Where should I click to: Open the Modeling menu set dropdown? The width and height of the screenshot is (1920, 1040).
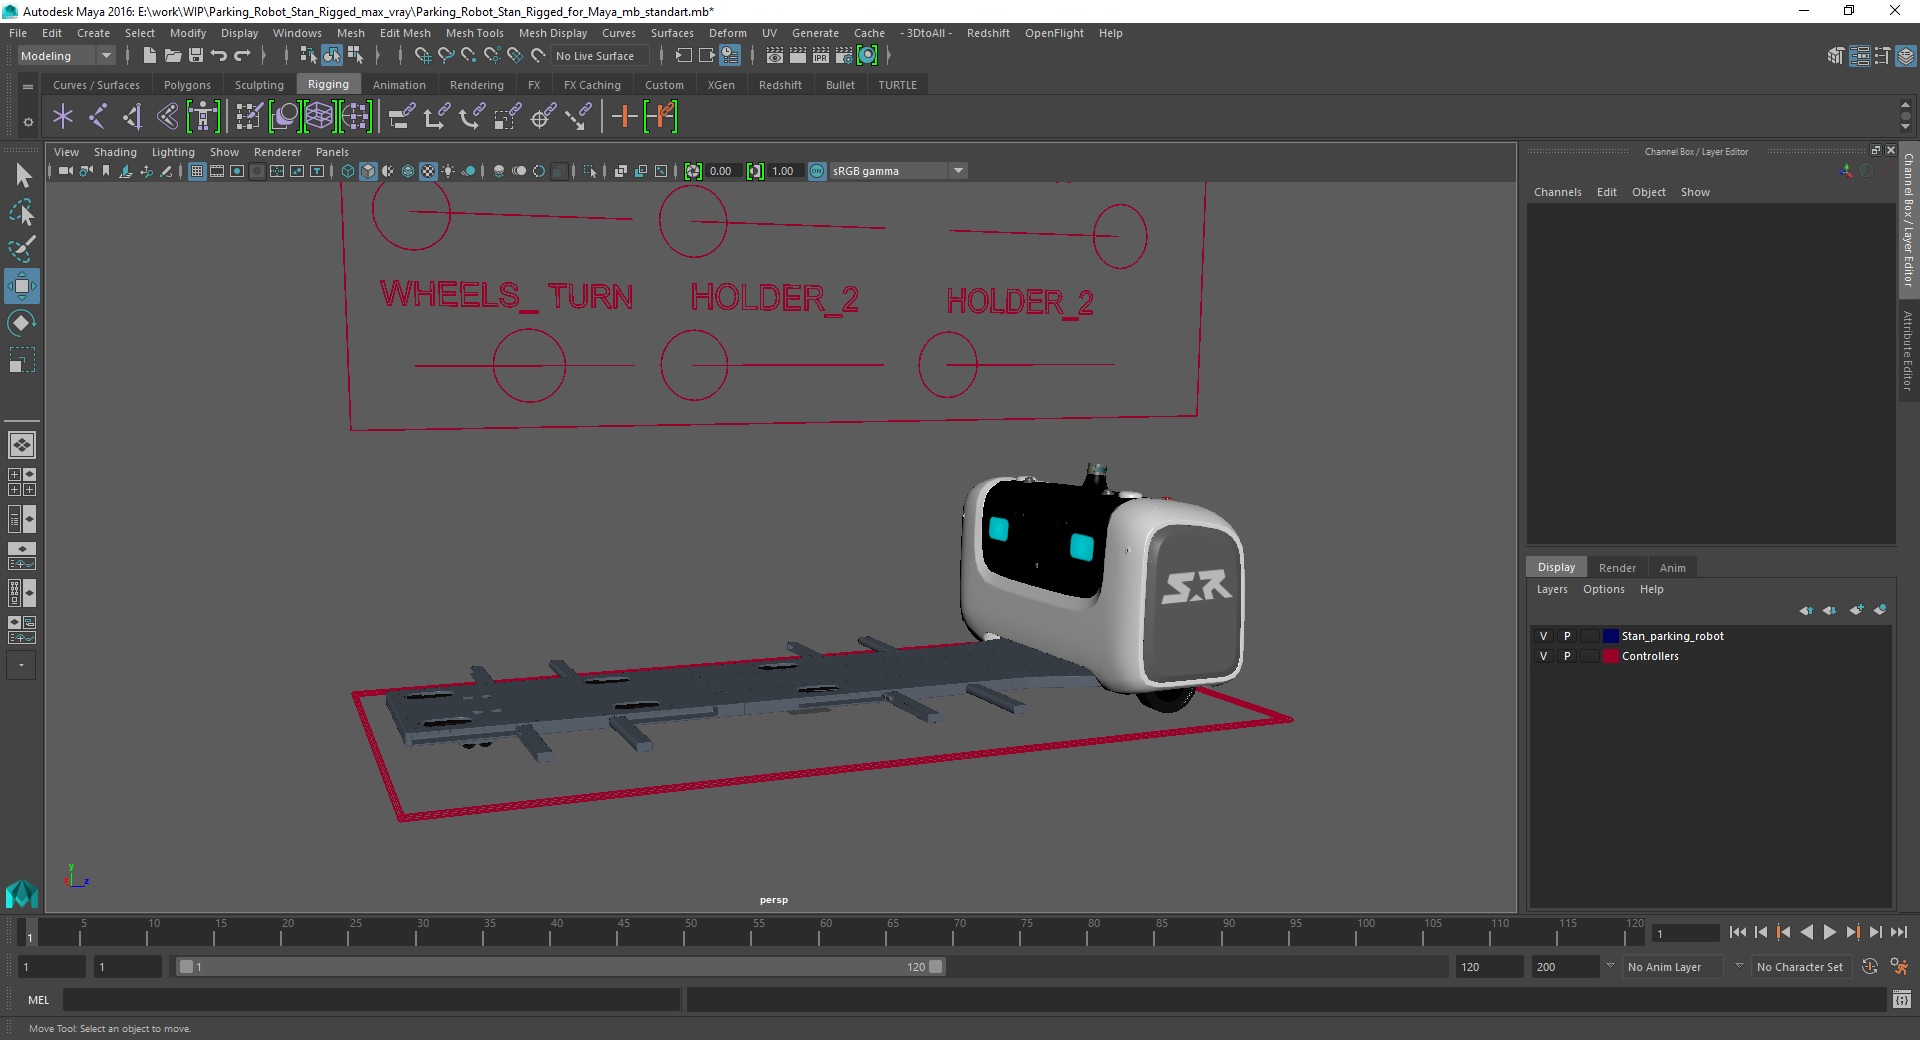[66, 56]
